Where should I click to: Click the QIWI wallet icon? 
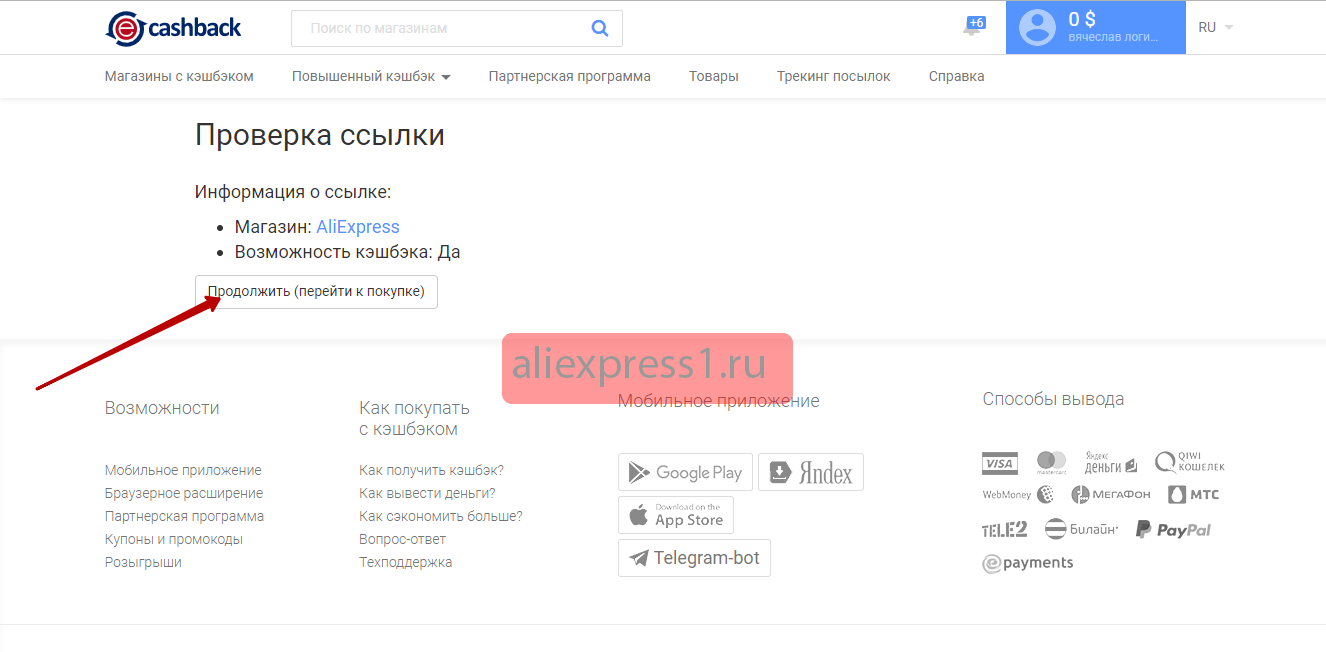[x=1189, y=462]
